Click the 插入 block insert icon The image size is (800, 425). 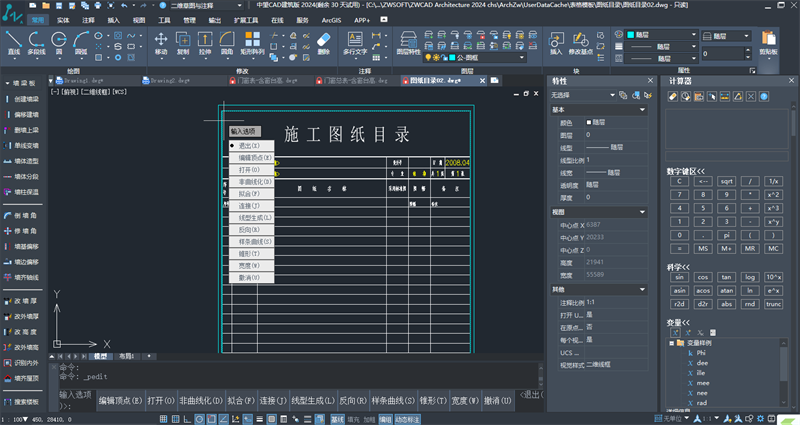556,43
